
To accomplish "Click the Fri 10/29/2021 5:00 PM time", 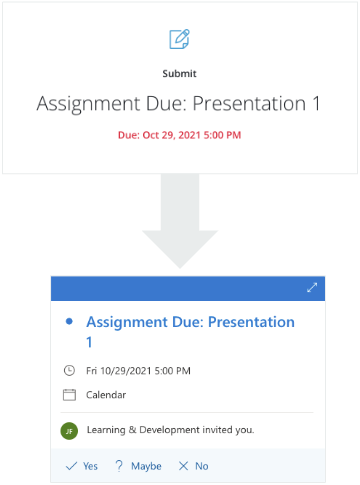I will [x=138, y=371].
